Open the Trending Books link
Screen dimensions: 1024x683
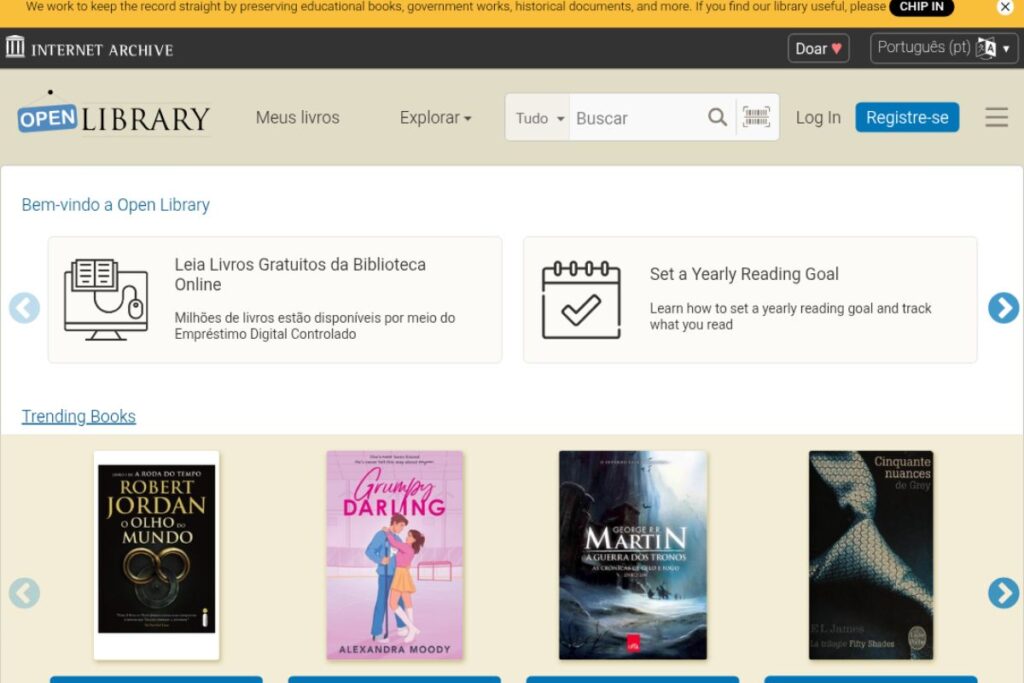click(x=79, y=417)
